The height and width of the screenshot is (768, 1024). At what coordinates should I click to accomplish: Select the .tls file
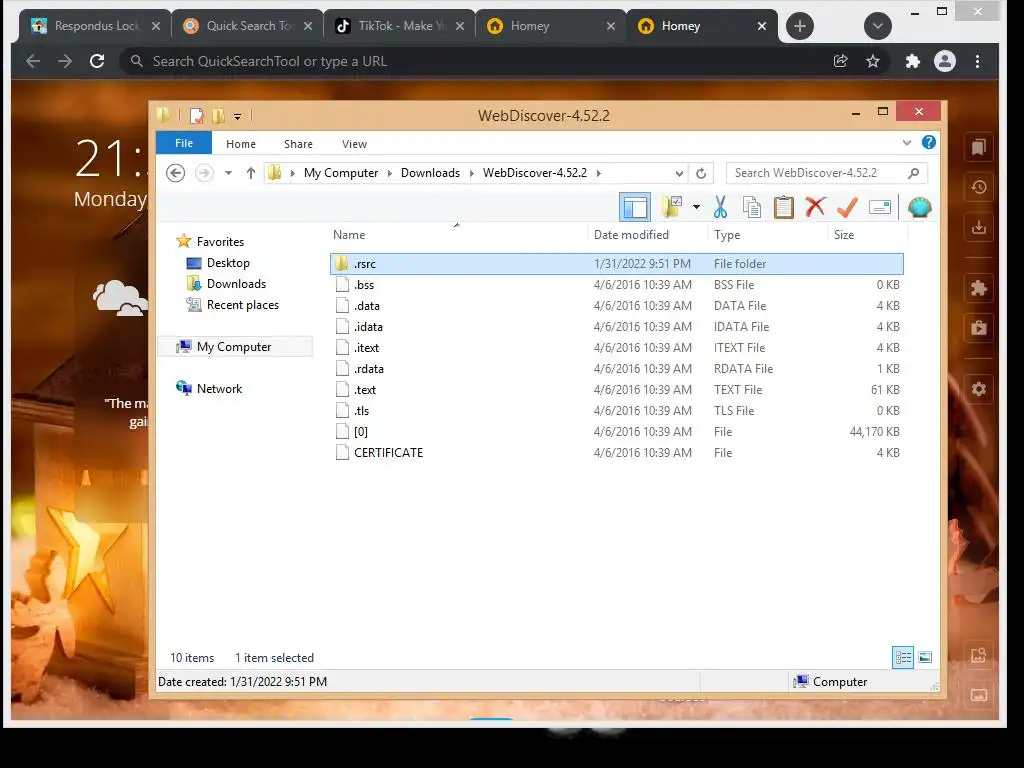click(616, 411)
